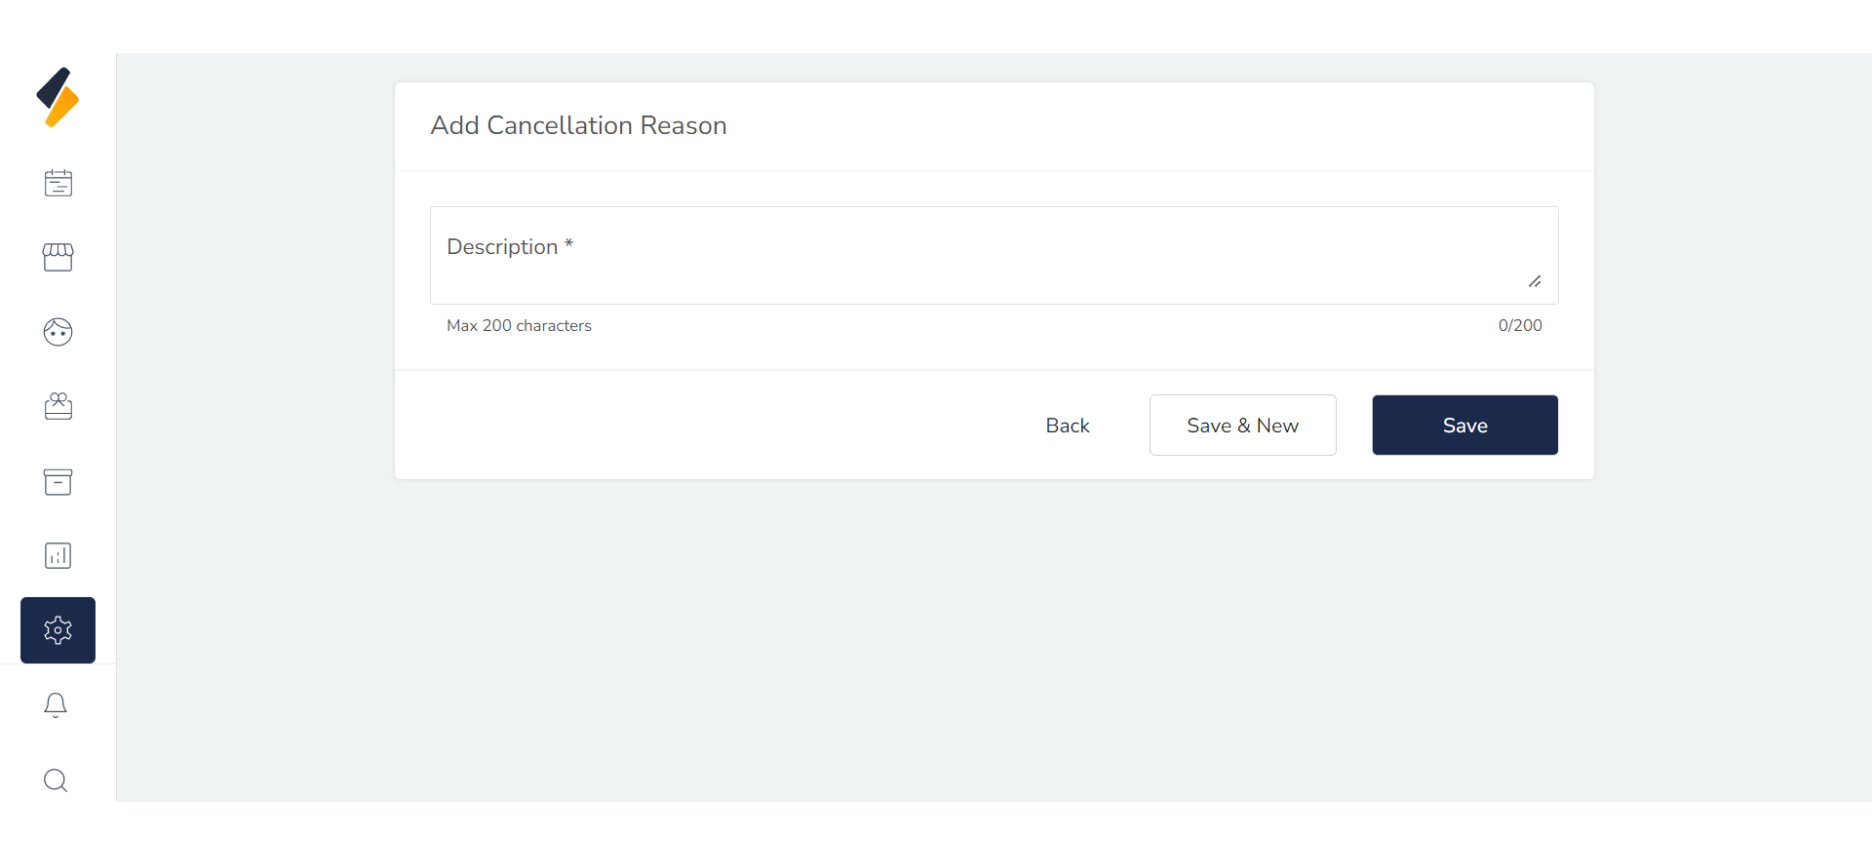Screen dimensions: 1872x855
Task: Click the app logo in the sidebar
Action: (x=58, y=97)
